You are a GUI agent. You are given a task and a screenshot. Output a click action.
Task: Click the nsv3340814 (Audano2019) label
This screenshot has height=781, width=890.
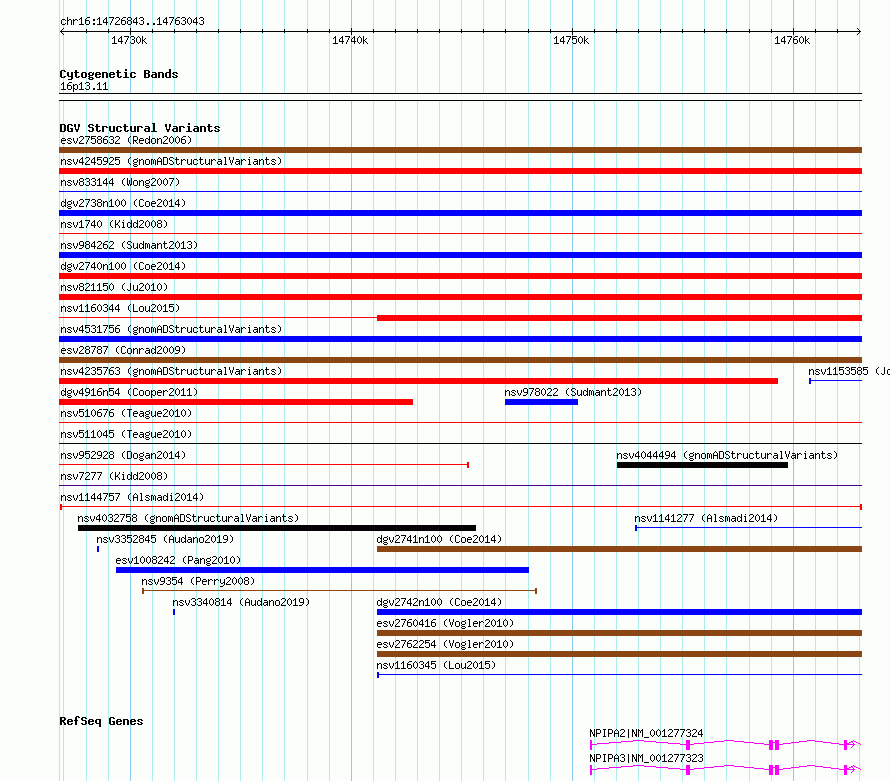click(x=241, y=602)
